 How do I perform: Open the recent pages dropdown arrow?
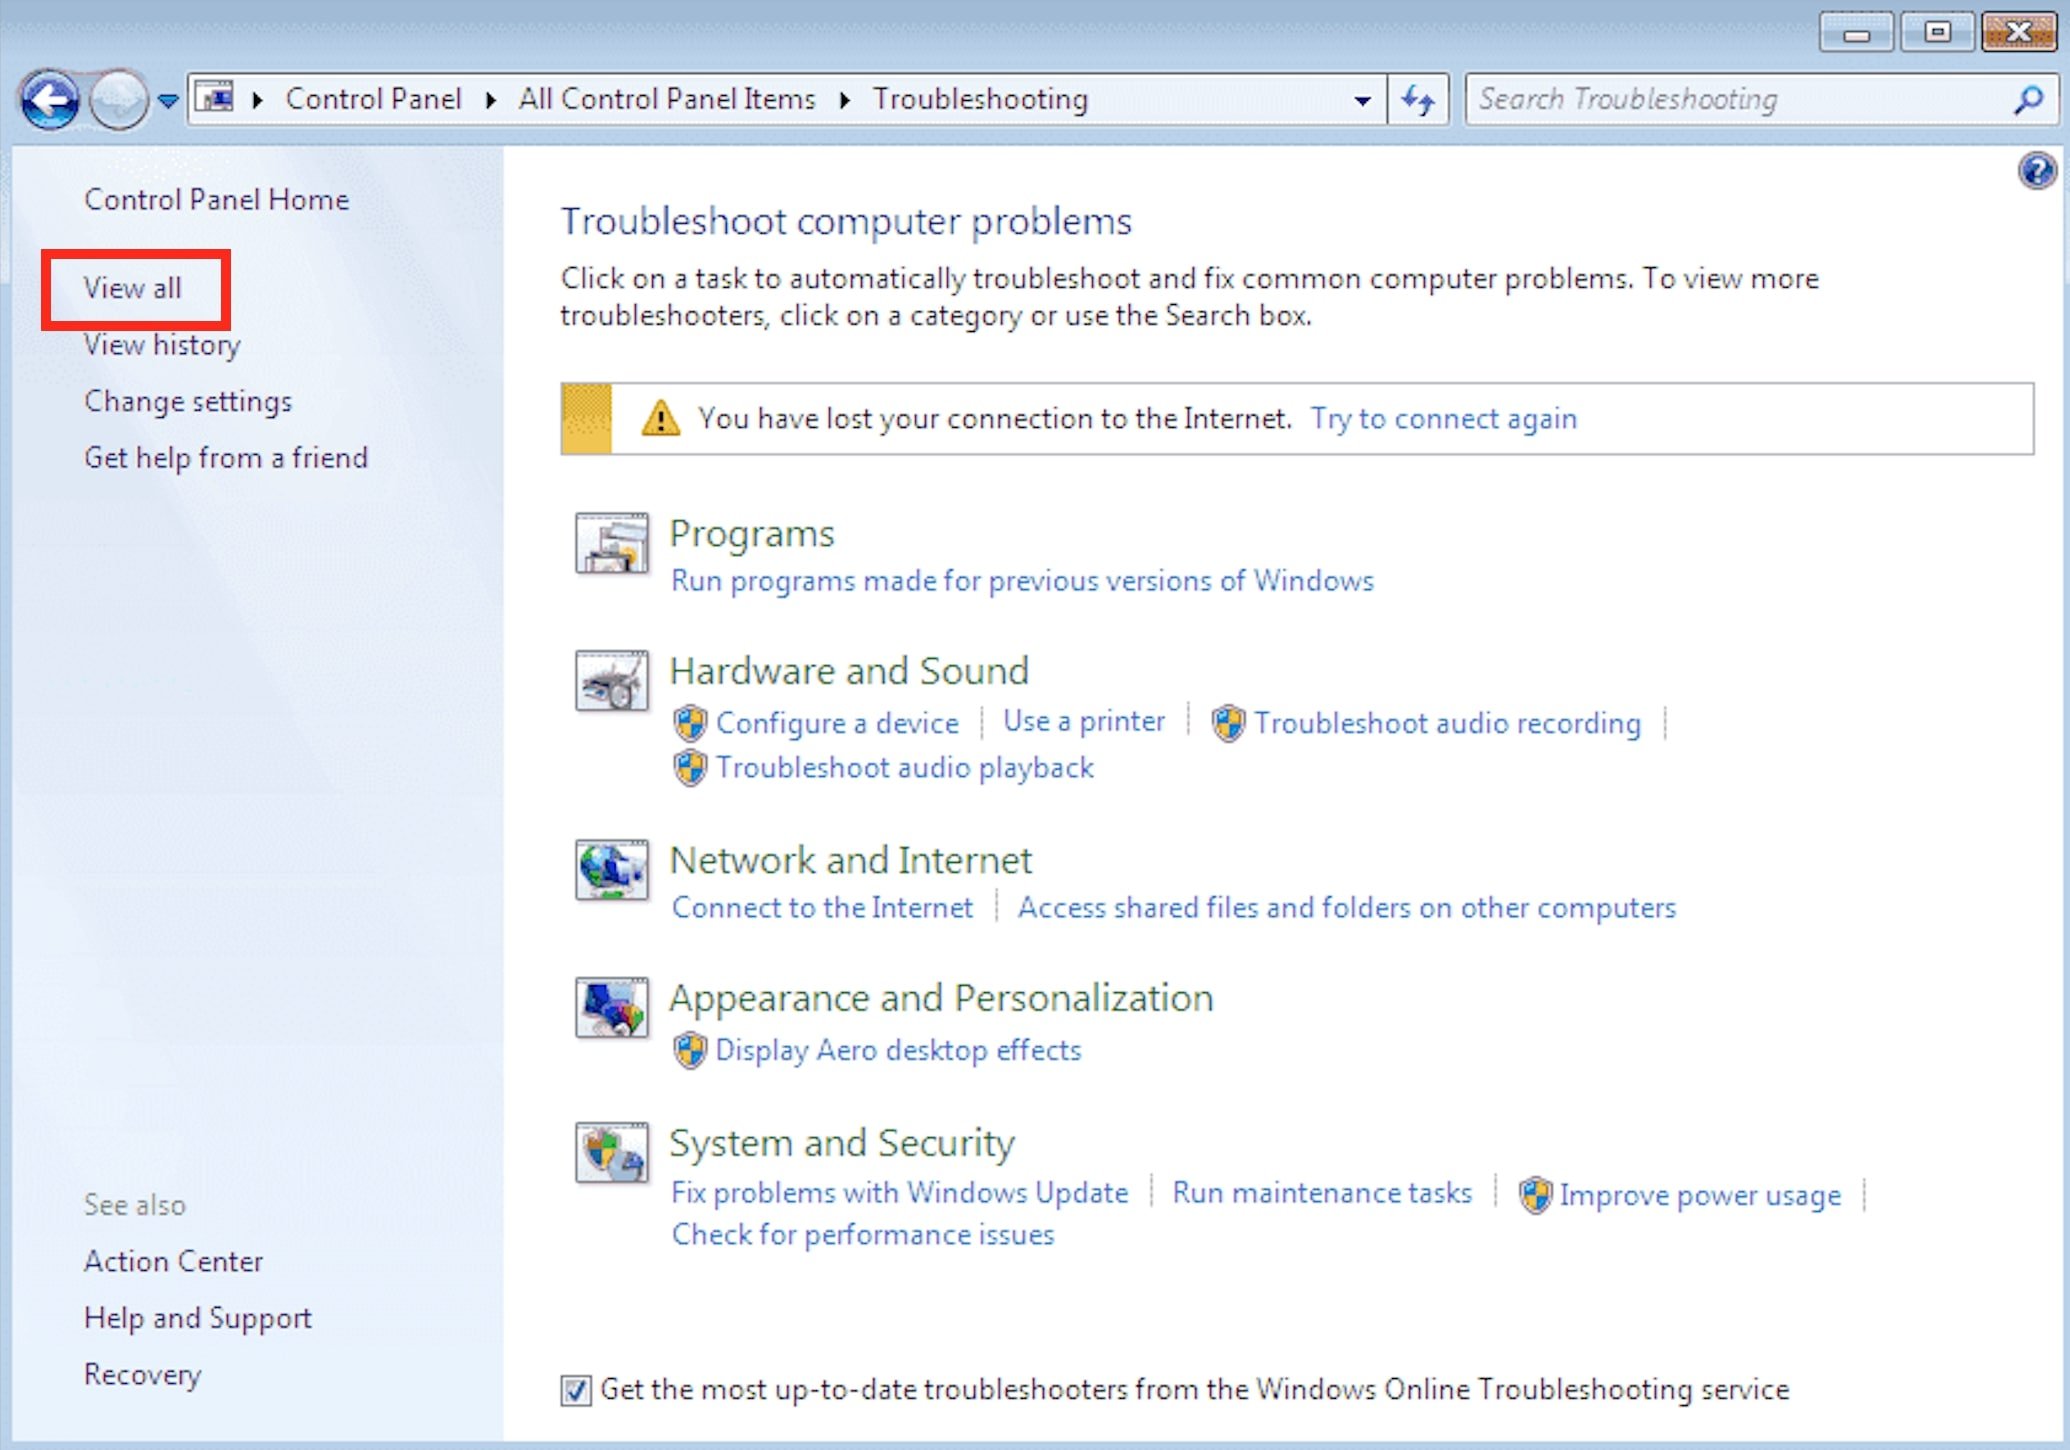[x=168, y=100]
